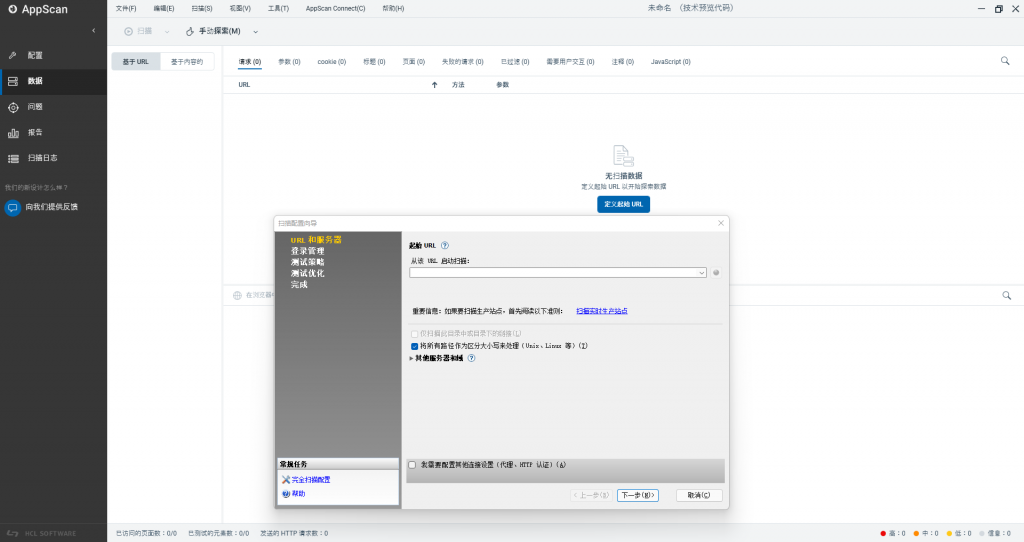Image resolution: width=1024 pixels, height=542 pixels.
Task: Select 完成 step in wizard
Action: [x=299, y=284]
